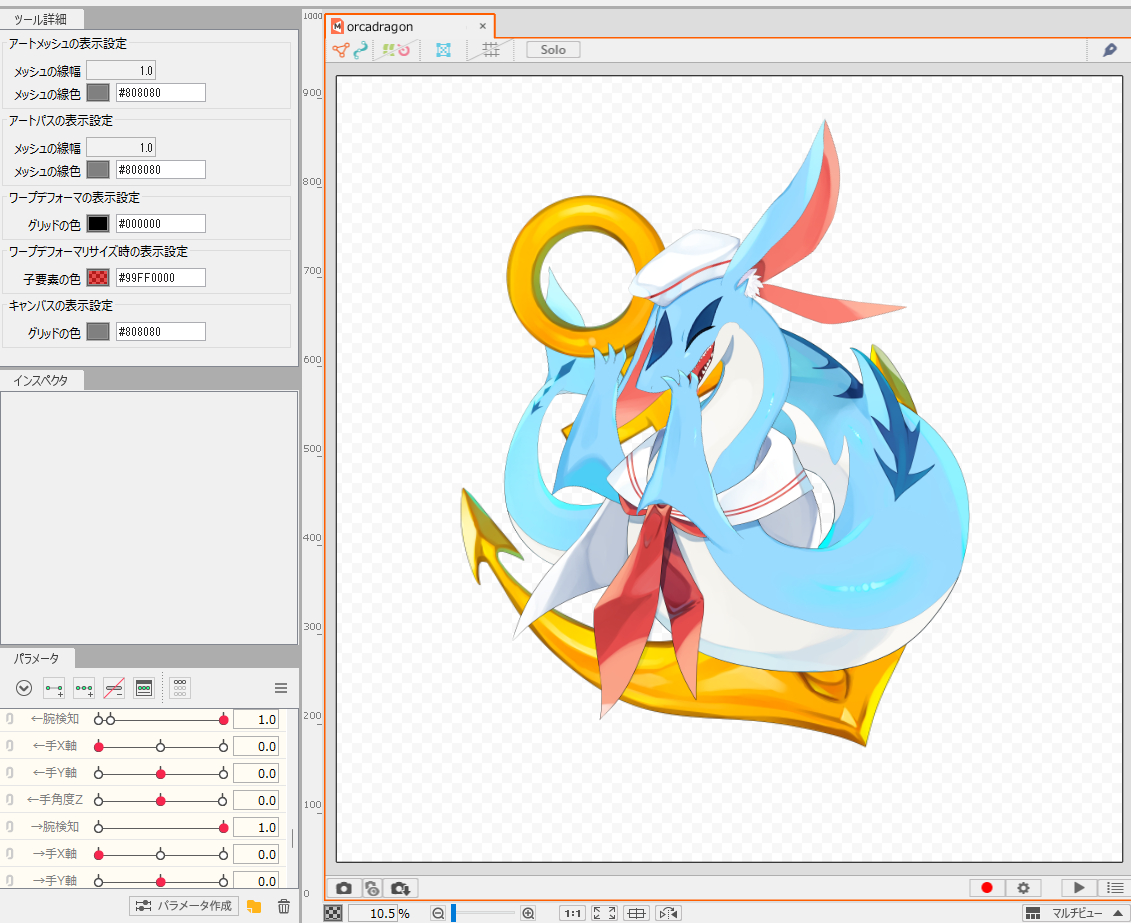Toggle the Solo display button

[553, 50]
